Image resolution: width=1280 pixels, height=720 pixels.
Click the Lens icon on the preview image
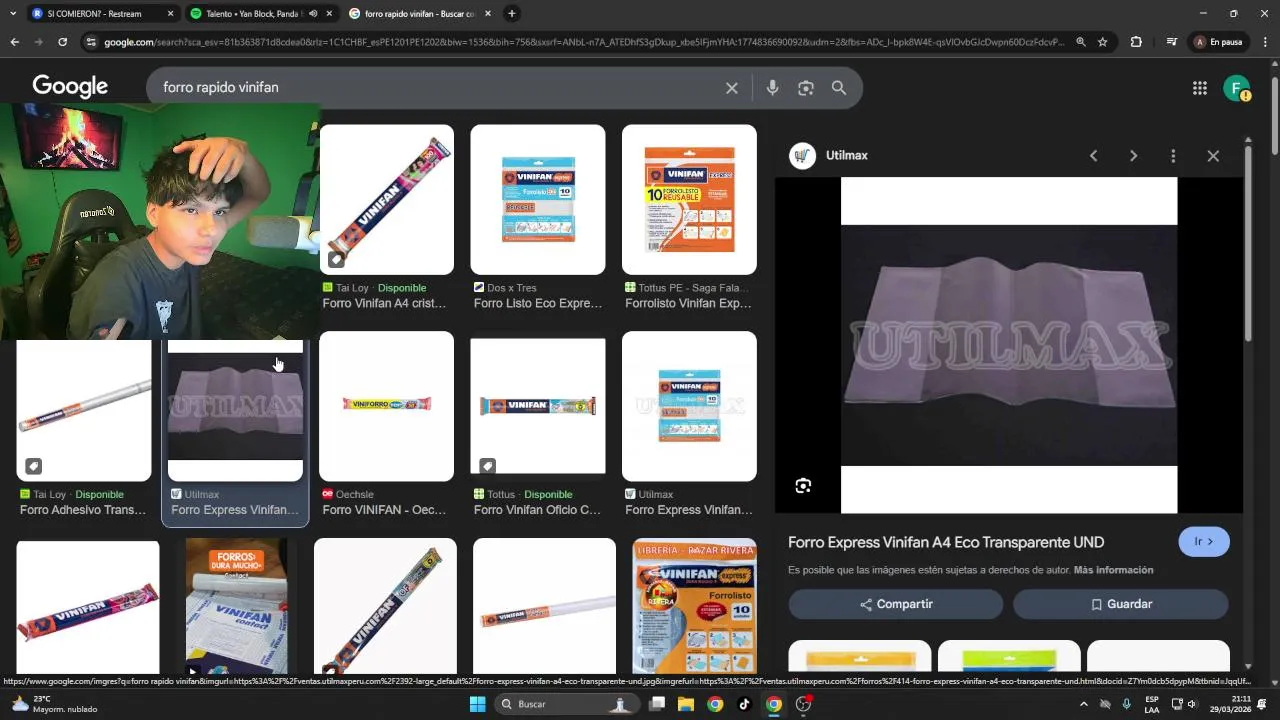803,486
